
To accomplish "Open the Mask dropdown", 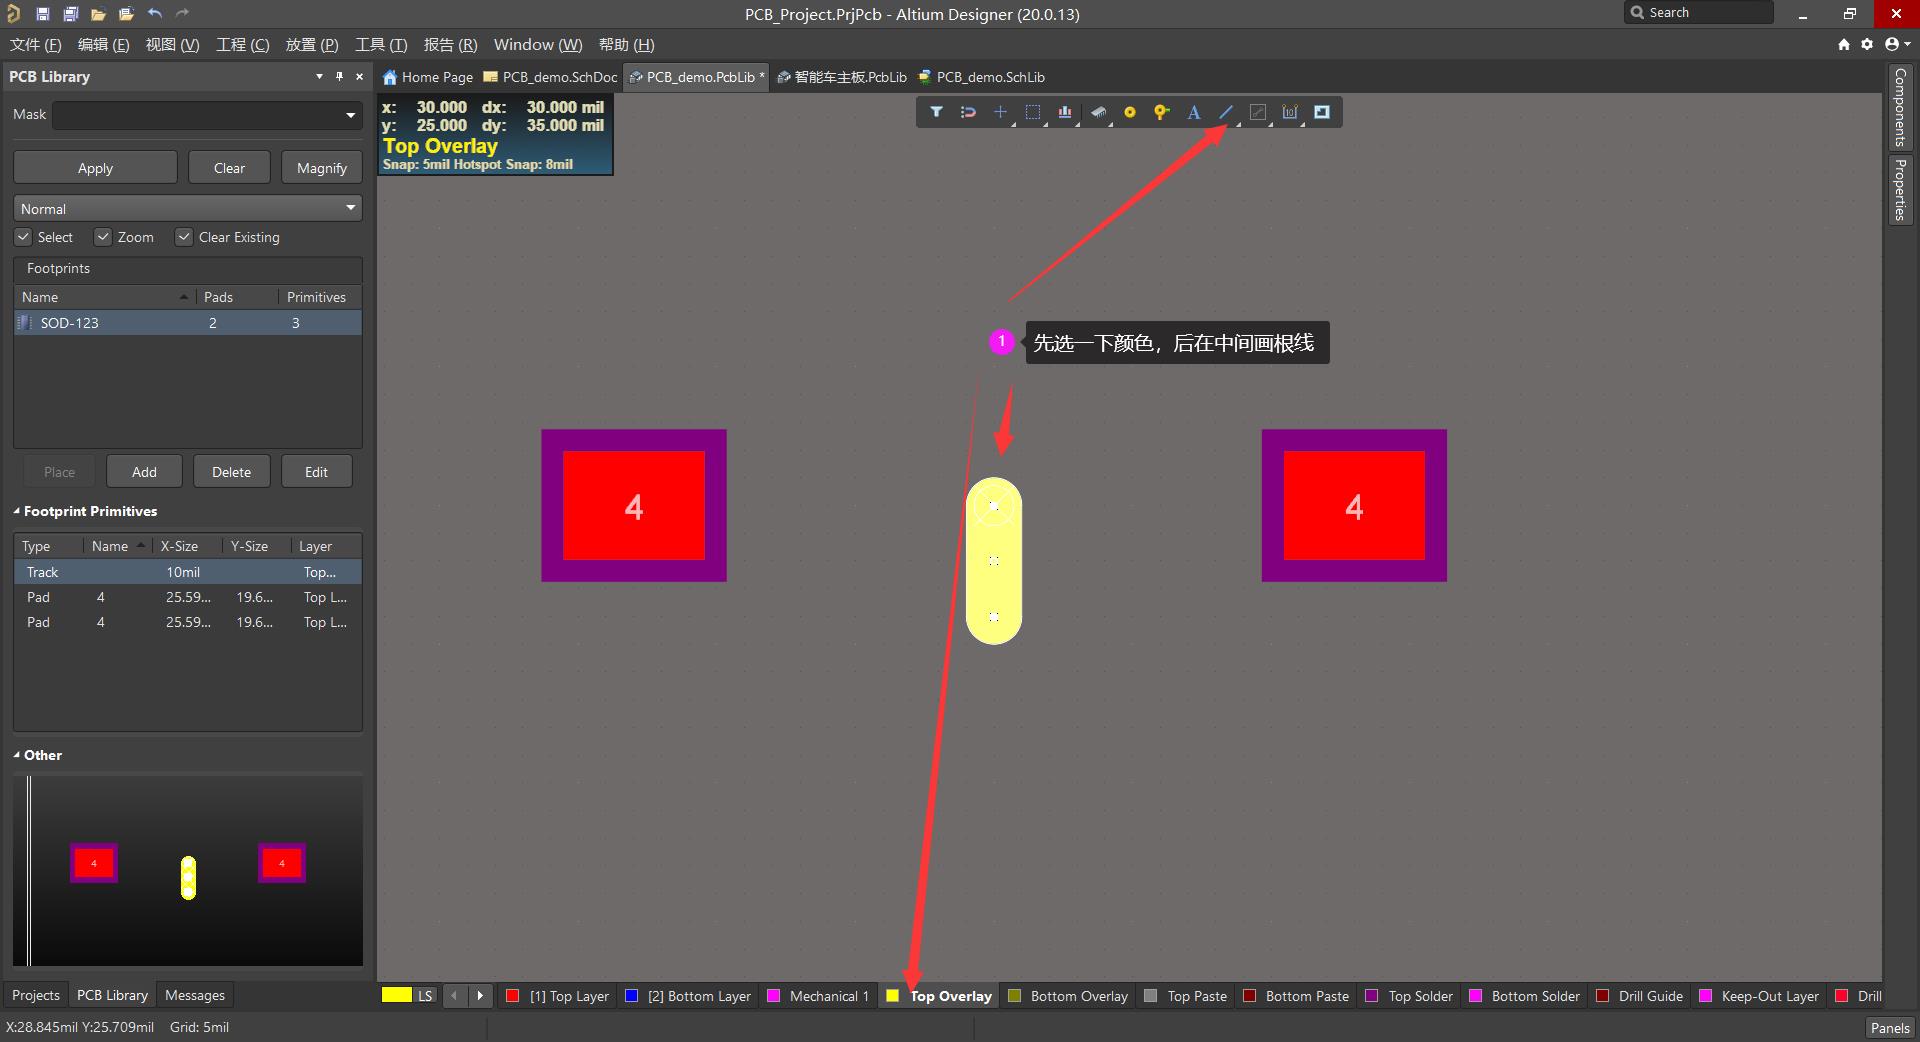I will [351, 115].
